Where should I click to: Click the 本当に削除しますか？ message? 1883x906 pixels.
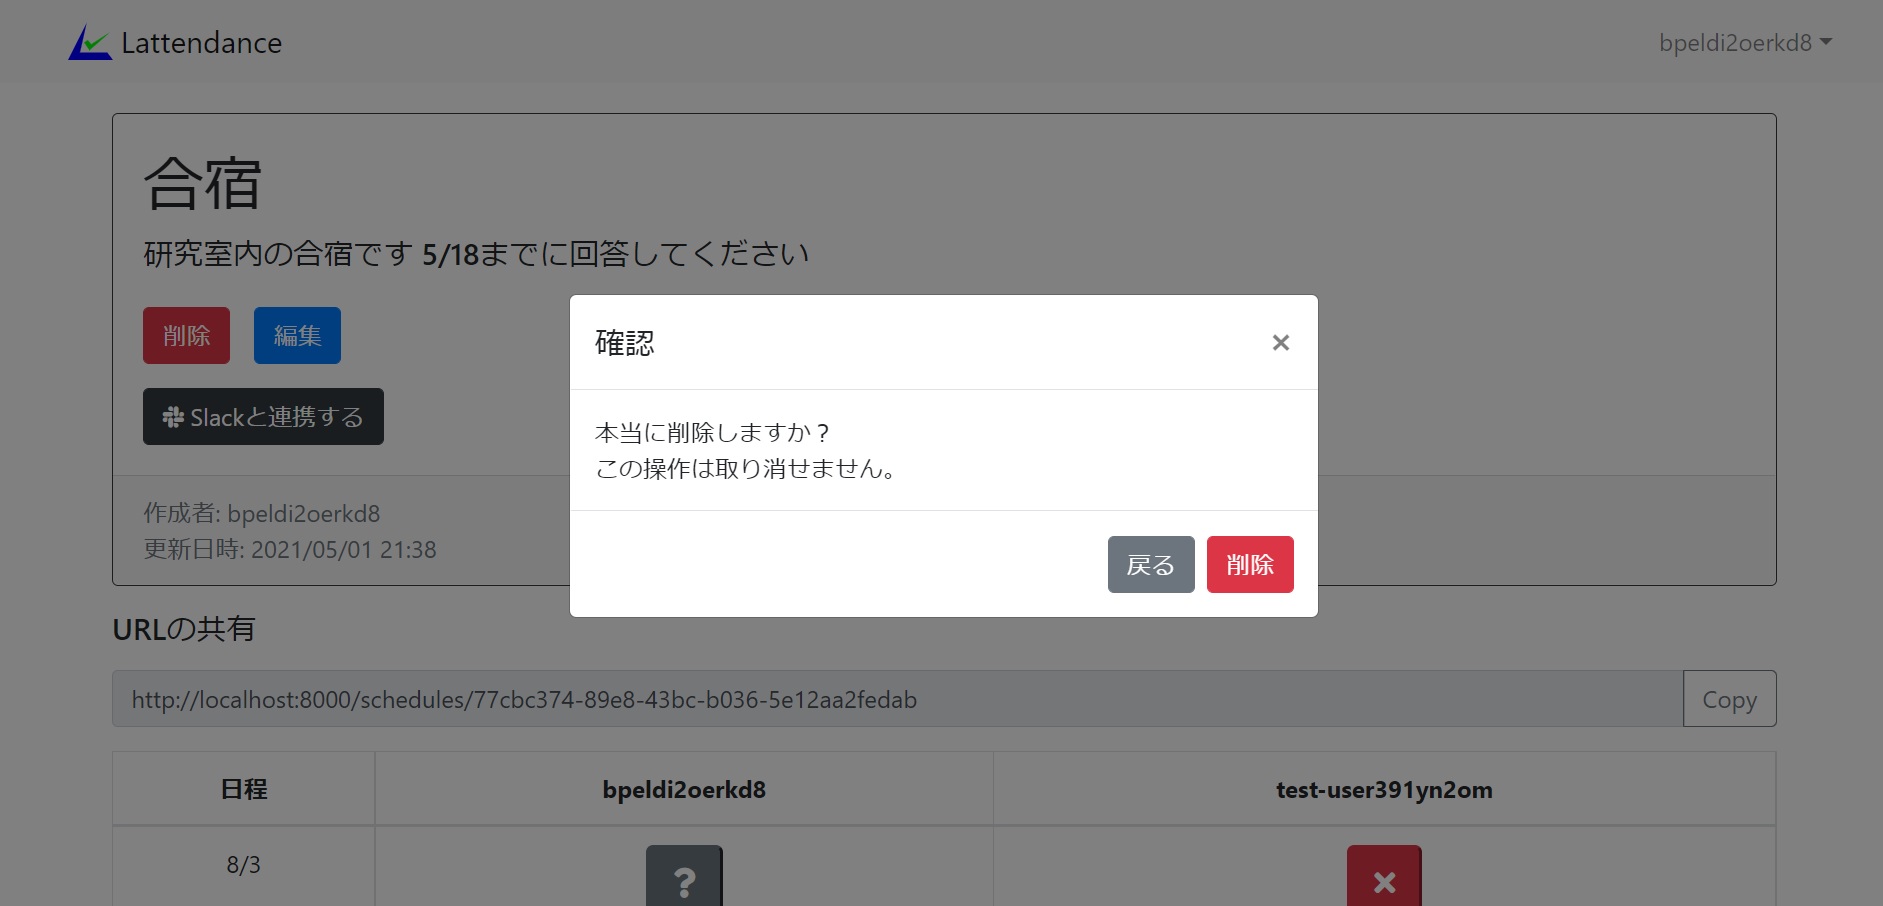click(713, 432)
